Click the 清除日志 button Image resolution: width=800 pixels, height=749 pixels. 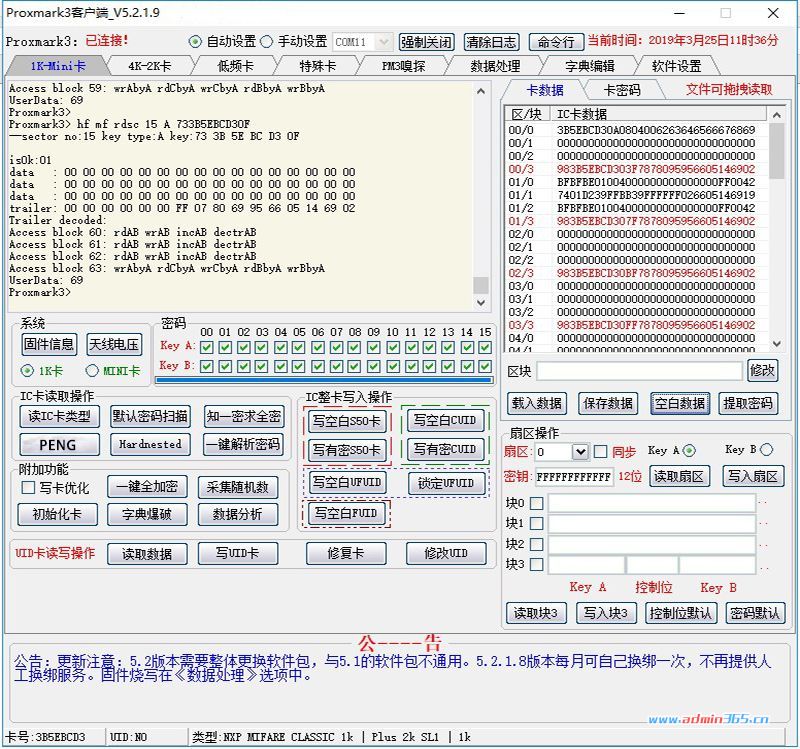pos(491,42)
